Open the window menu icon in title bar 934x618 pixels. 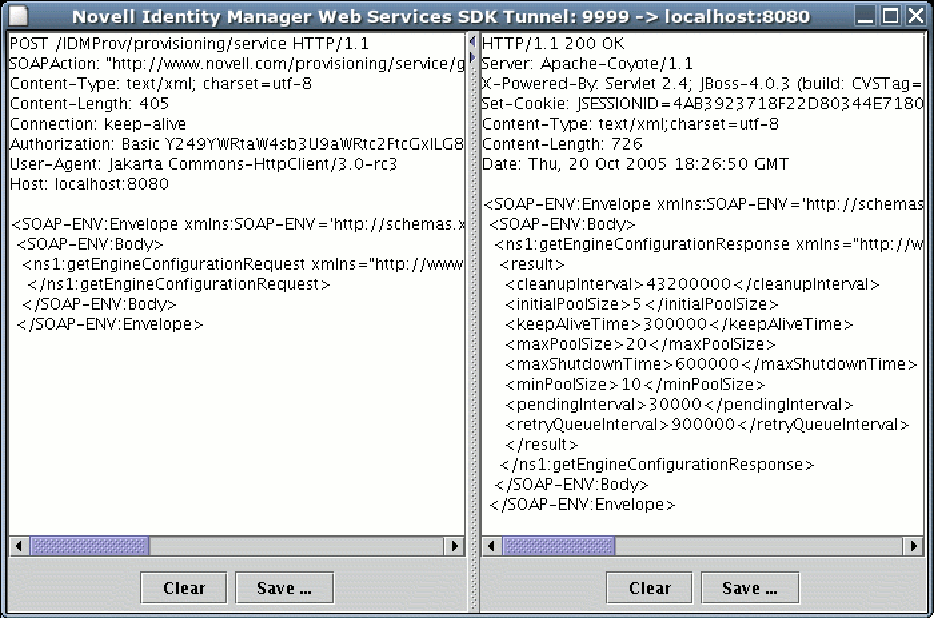click(x=18, y=15)
